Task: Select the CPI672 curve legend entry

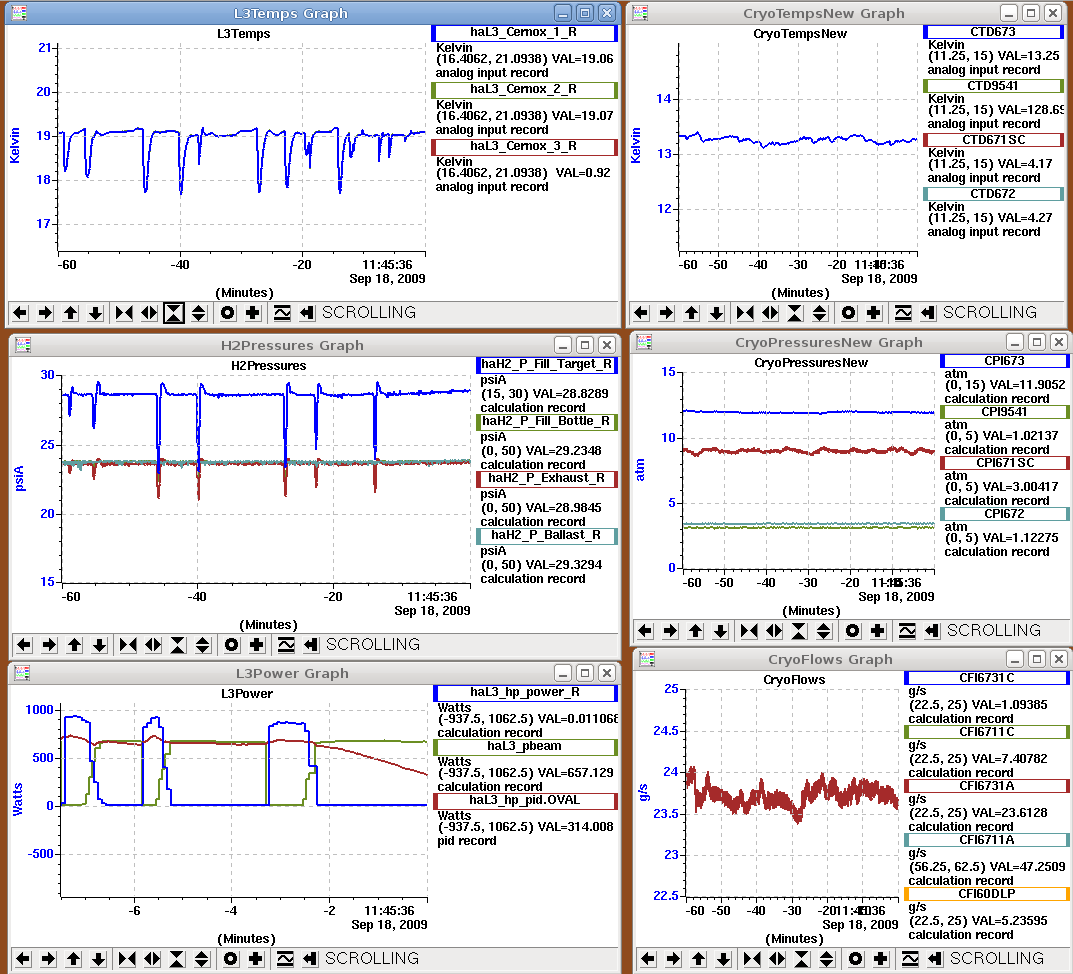Action: (x=1005, y=514)
